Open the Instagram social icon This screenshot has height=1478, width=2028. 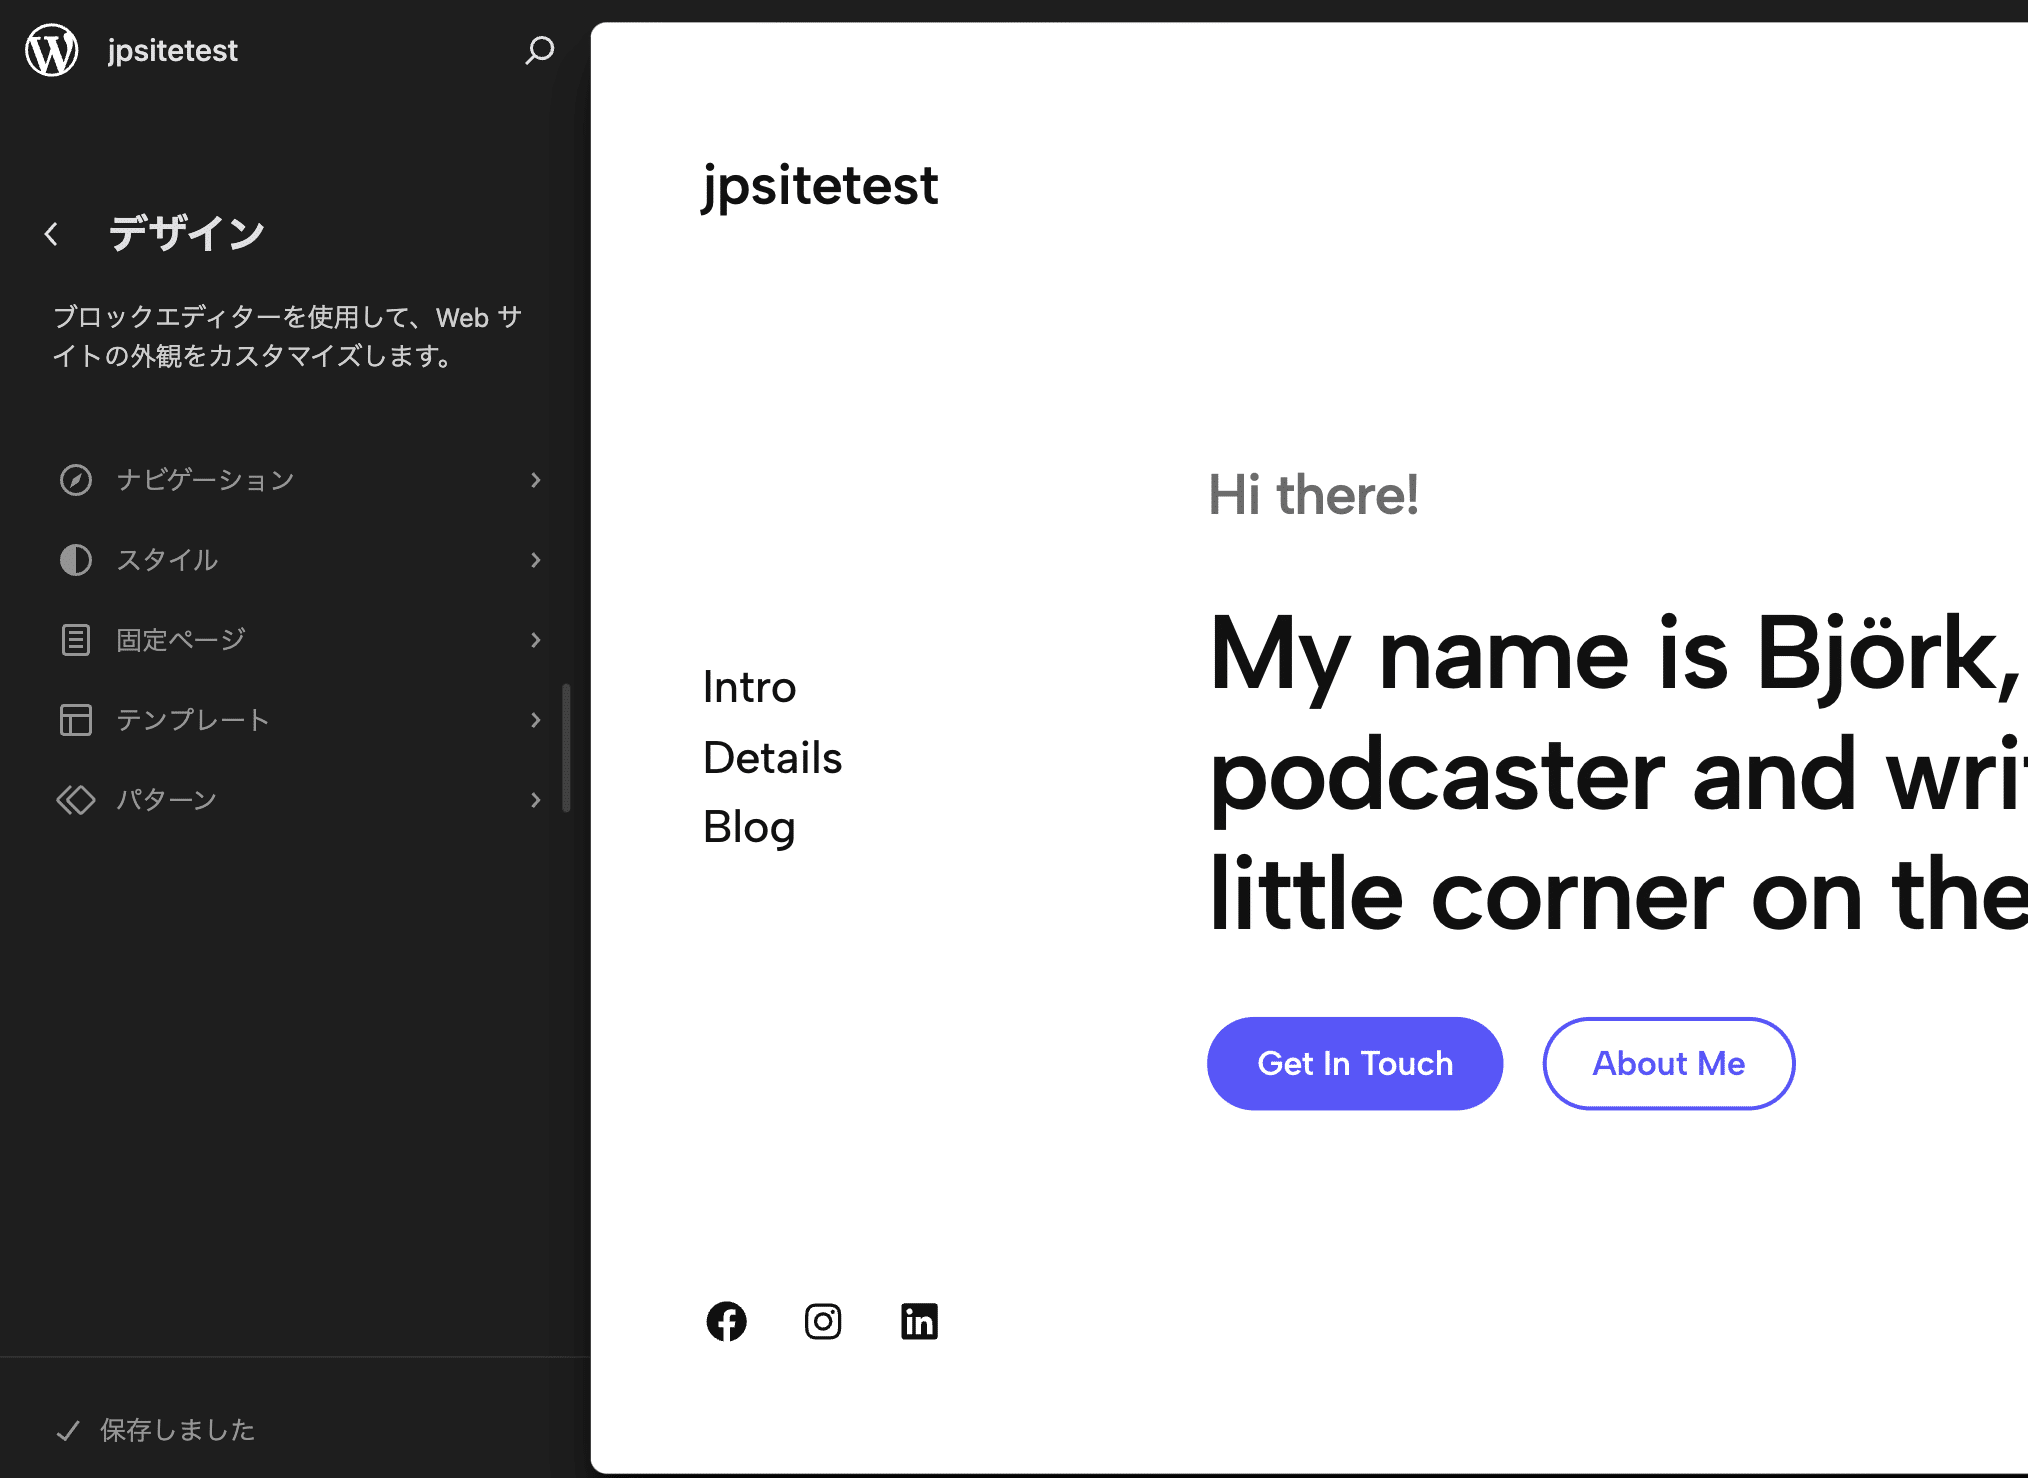pos(823,1321)
